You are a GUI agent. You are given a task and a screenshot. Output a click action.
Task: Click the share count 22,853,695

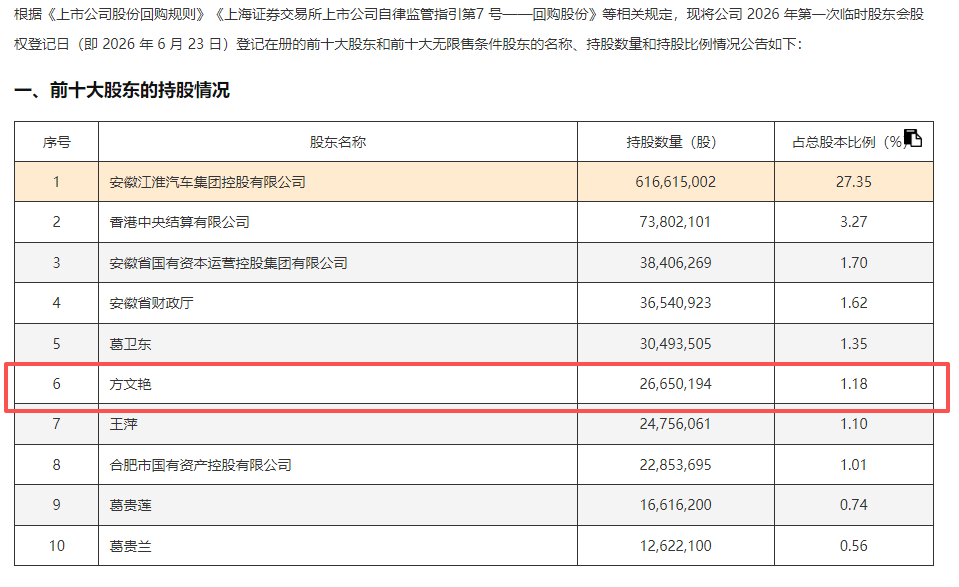pos(675,465)
